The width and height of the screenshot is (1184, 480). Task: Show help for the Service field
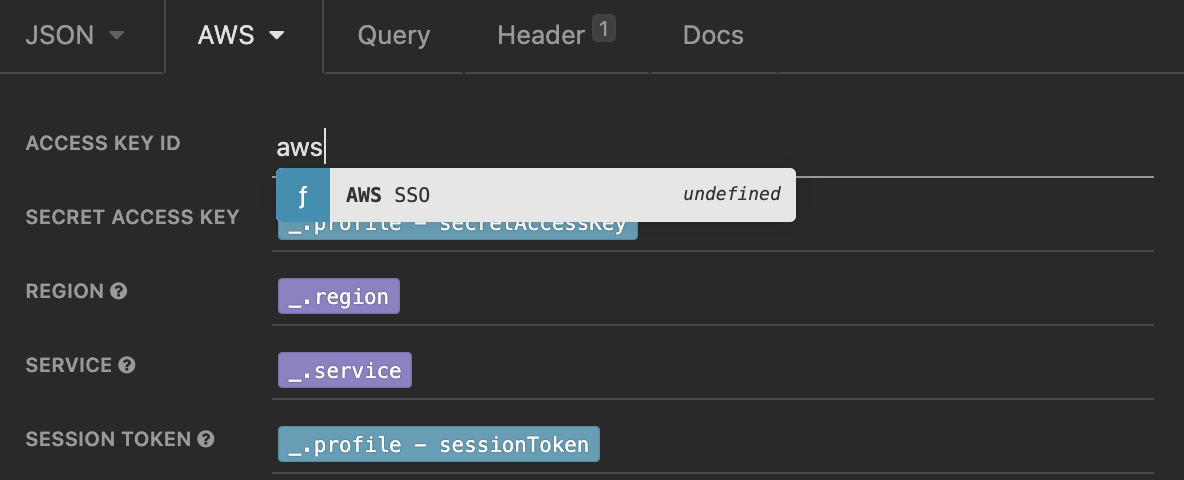127,365
